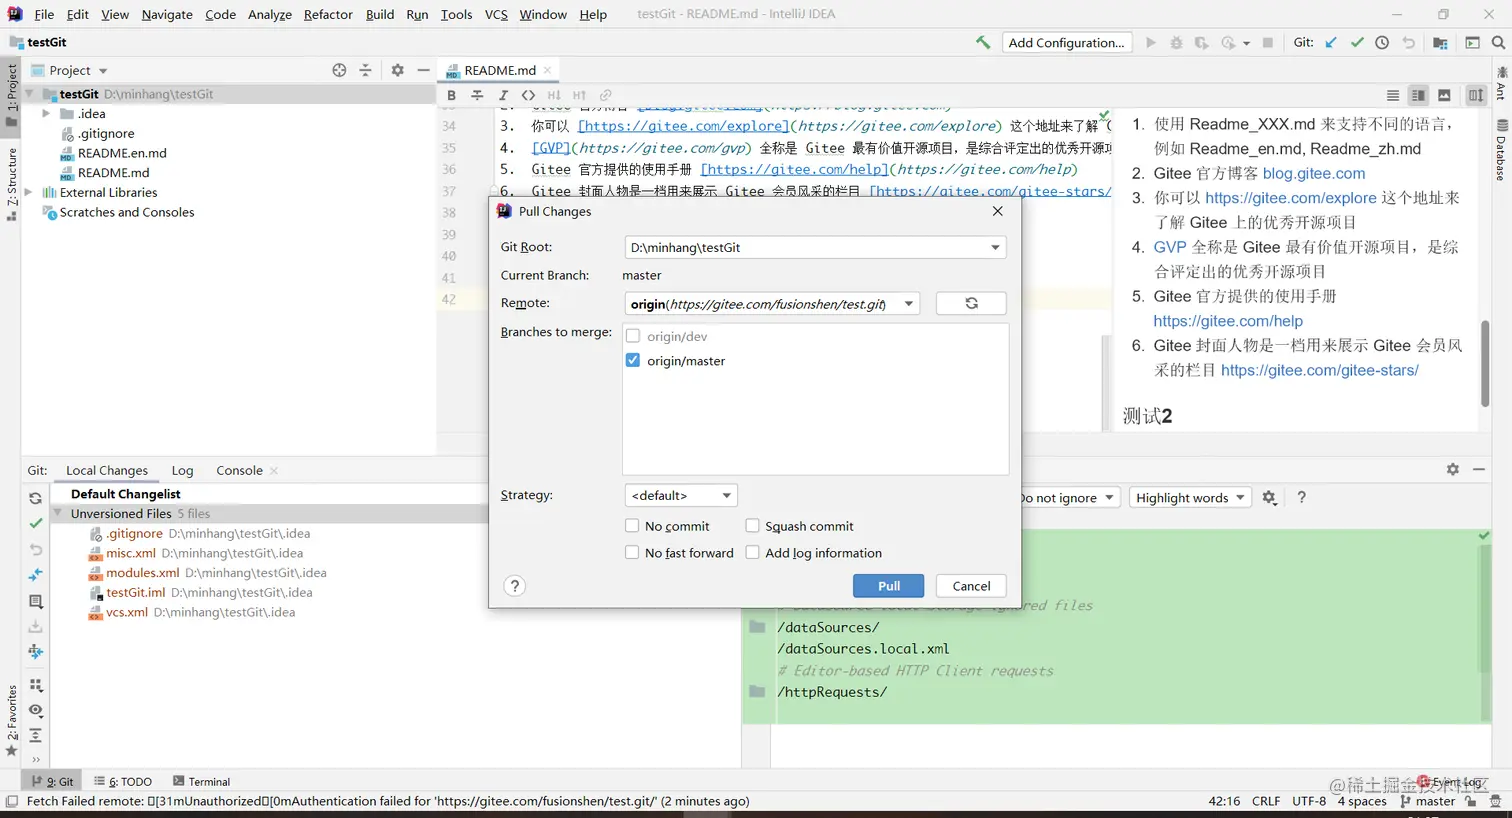Expand the .idea folder in project tree
1512x818 pixels.
[46, 114]
